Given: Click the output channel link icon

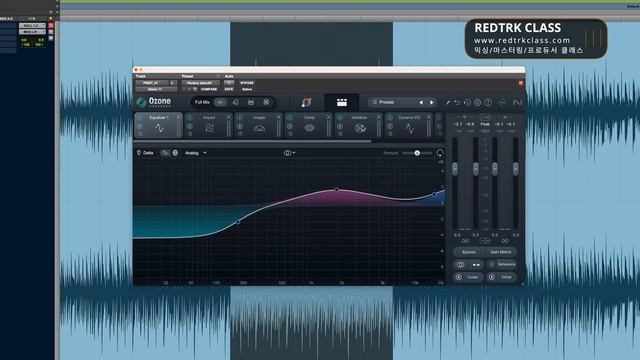Looking at the screenshot, I should point(505,241).
